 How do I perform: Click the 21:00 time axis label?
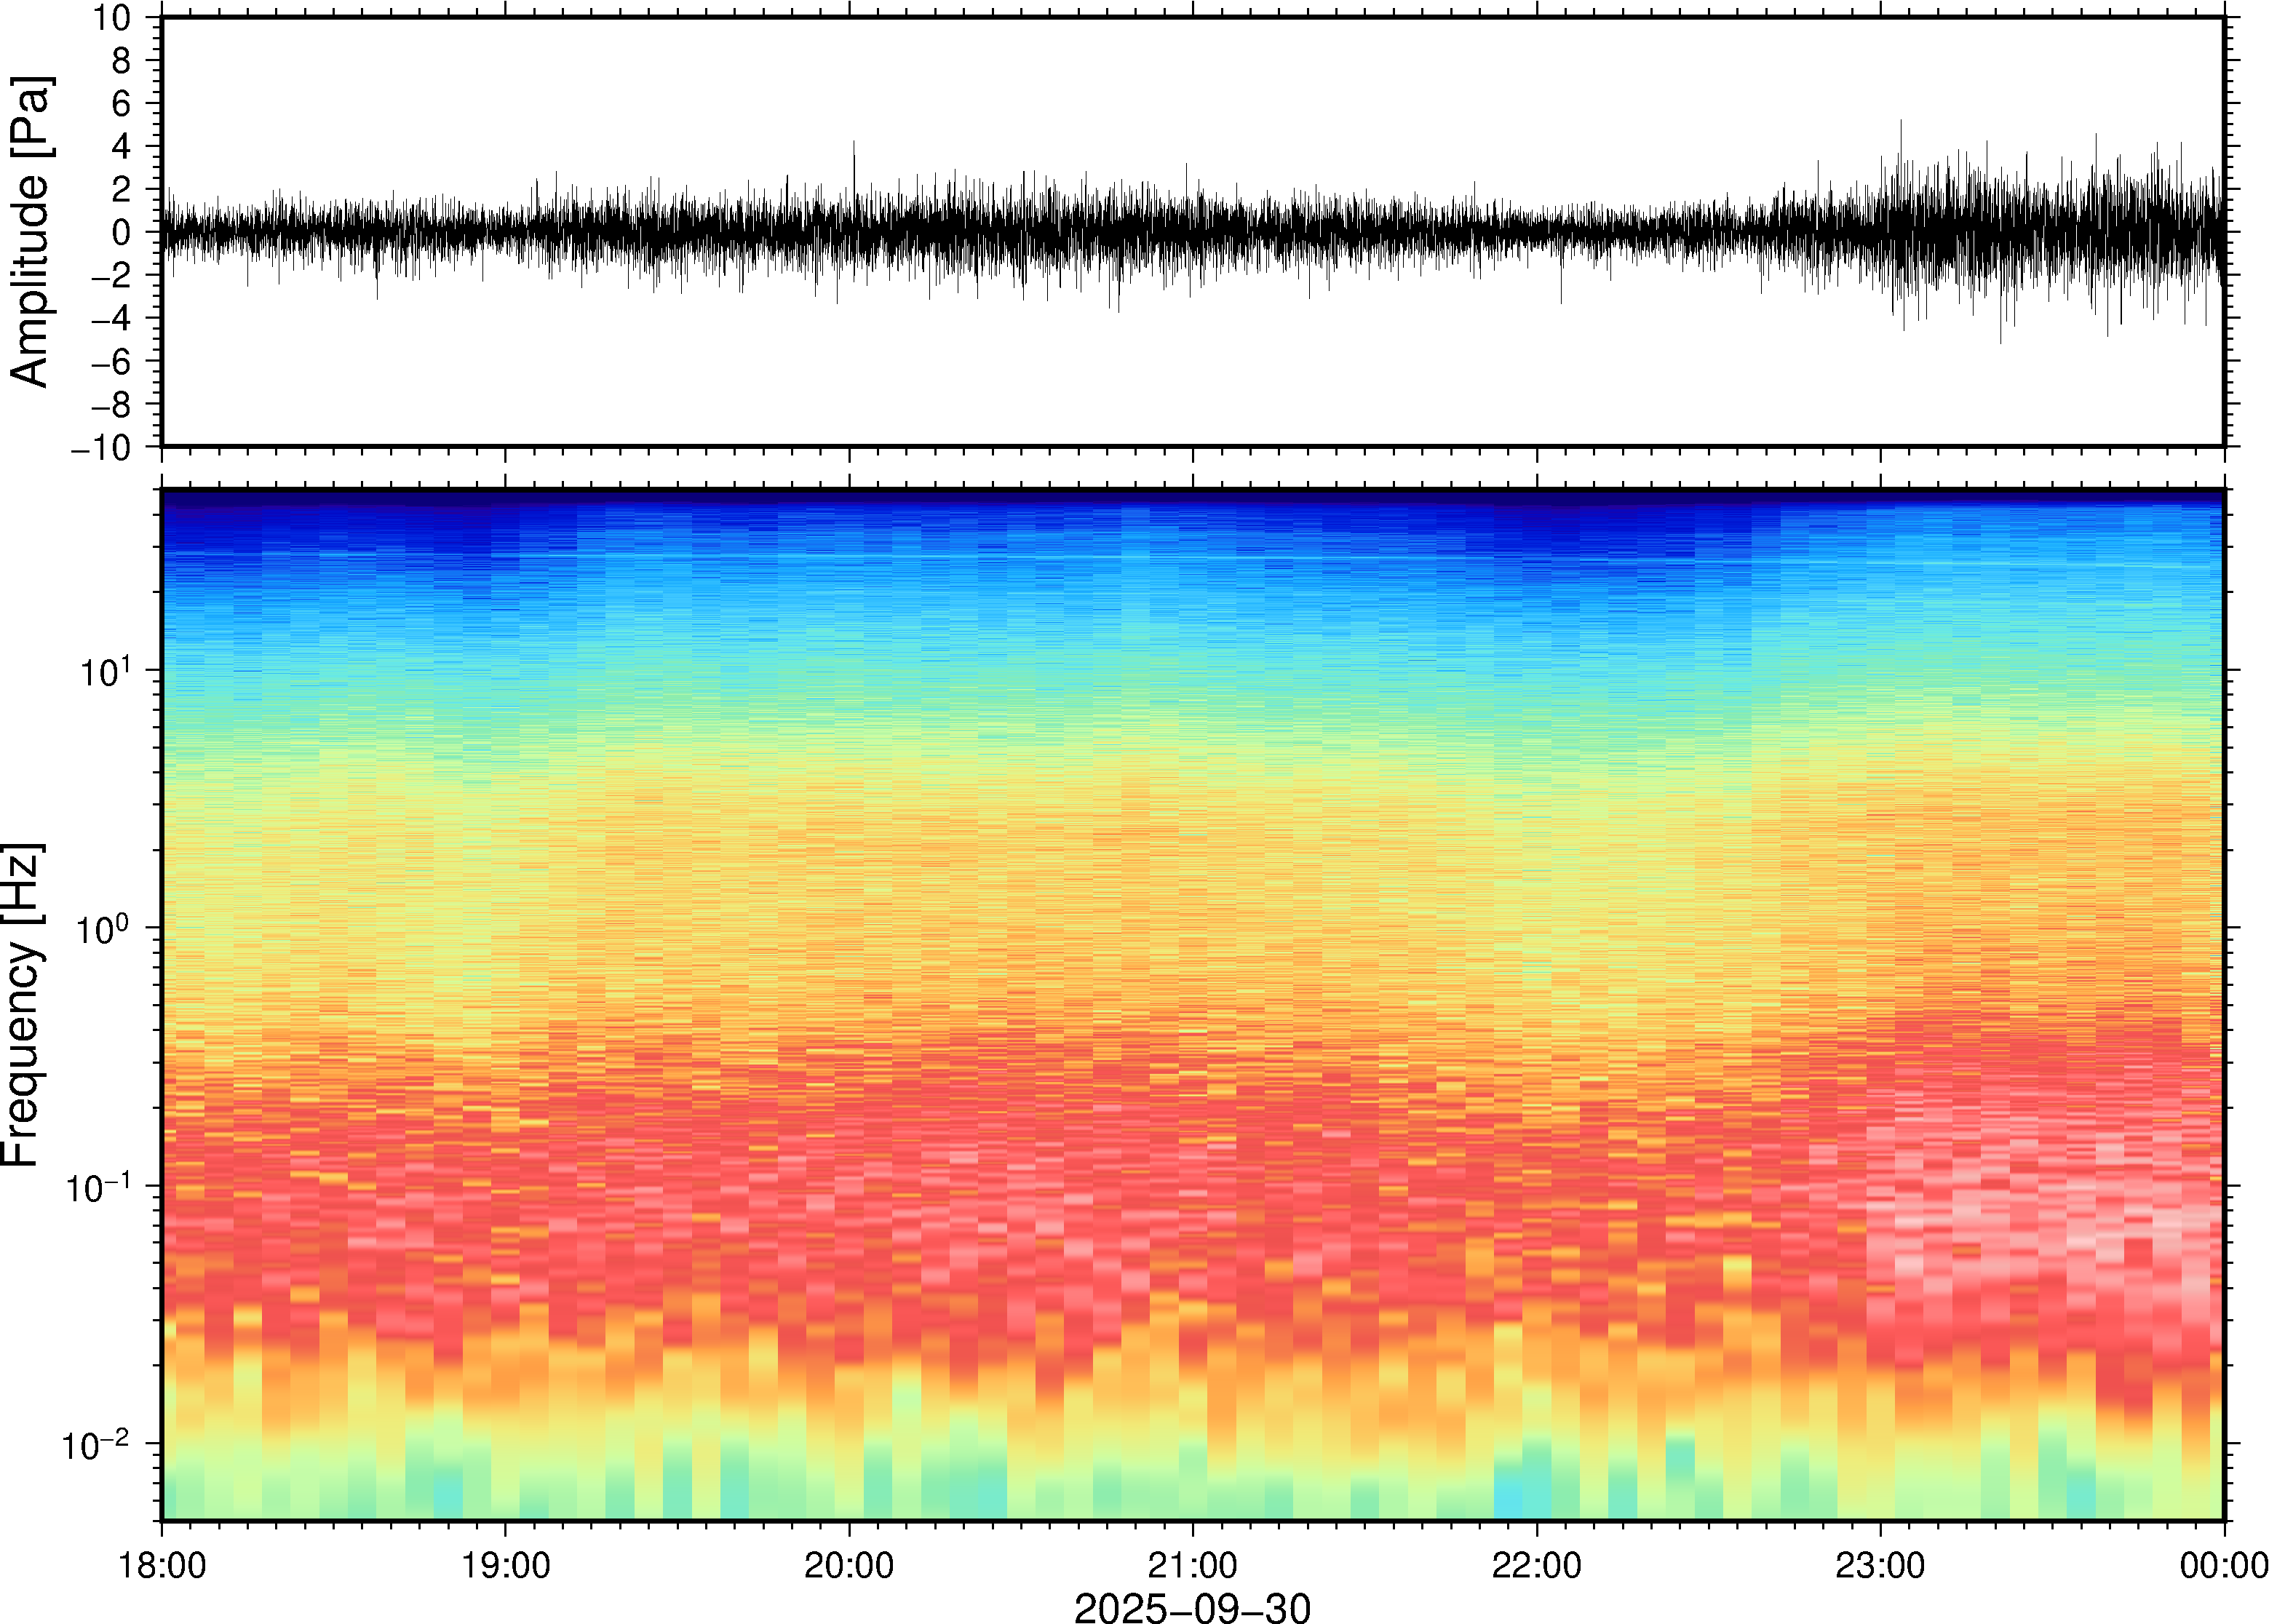click(1192, 1565)
